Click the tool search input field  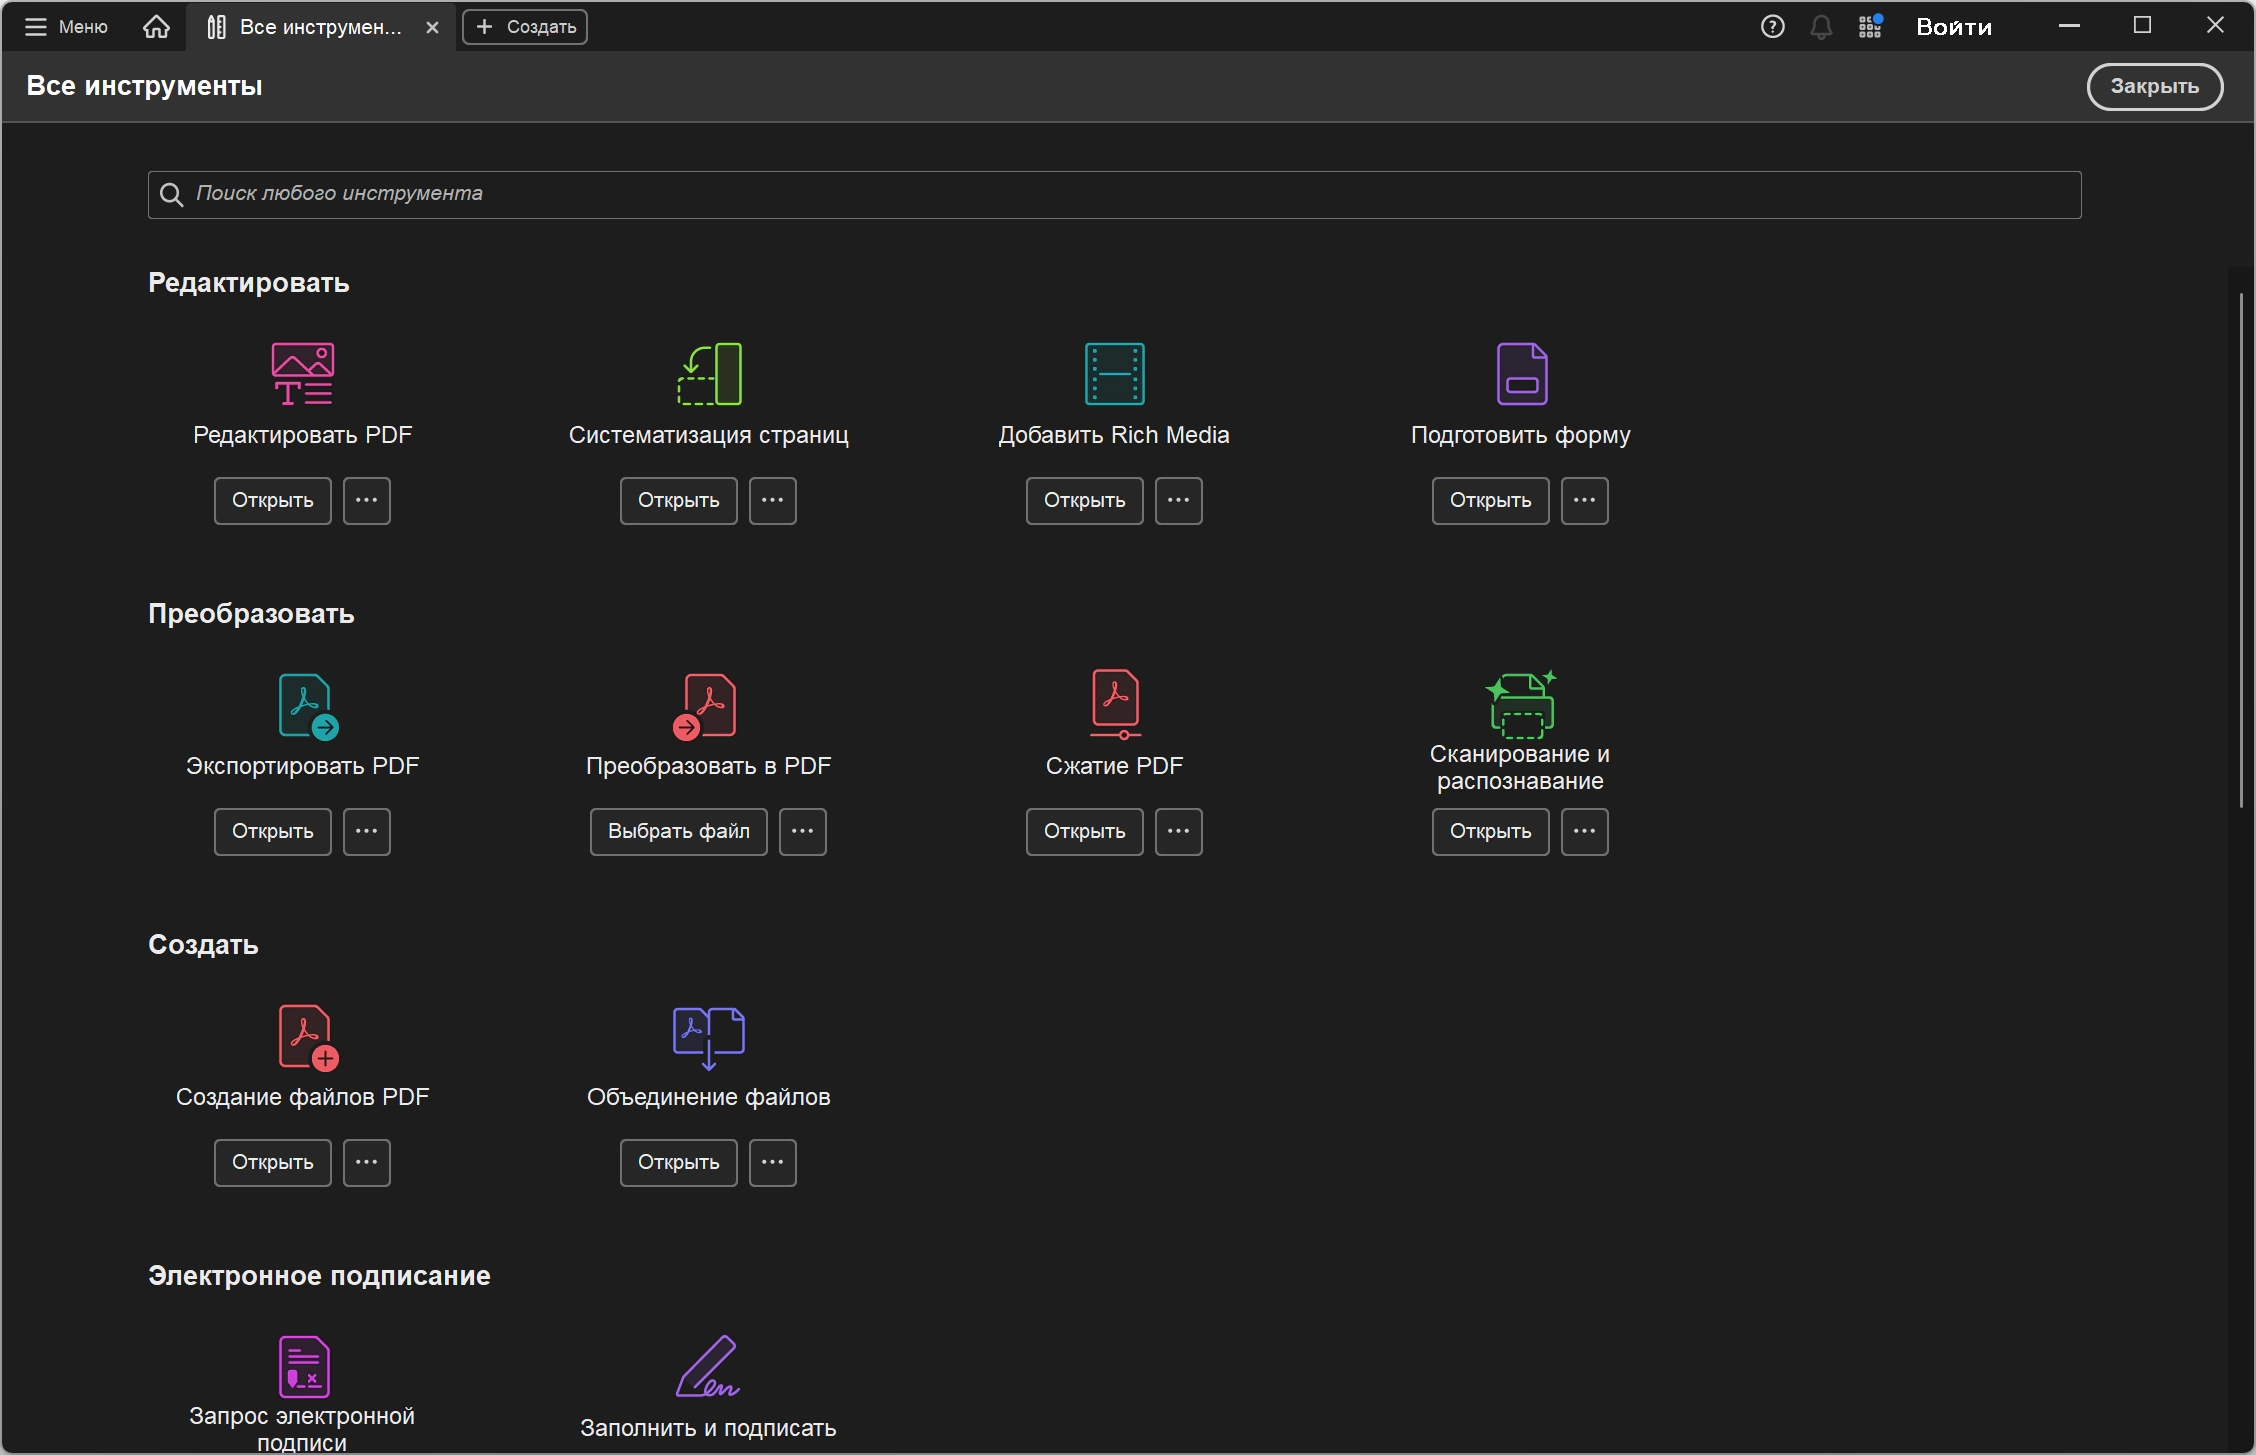[x=1114, y=194]
